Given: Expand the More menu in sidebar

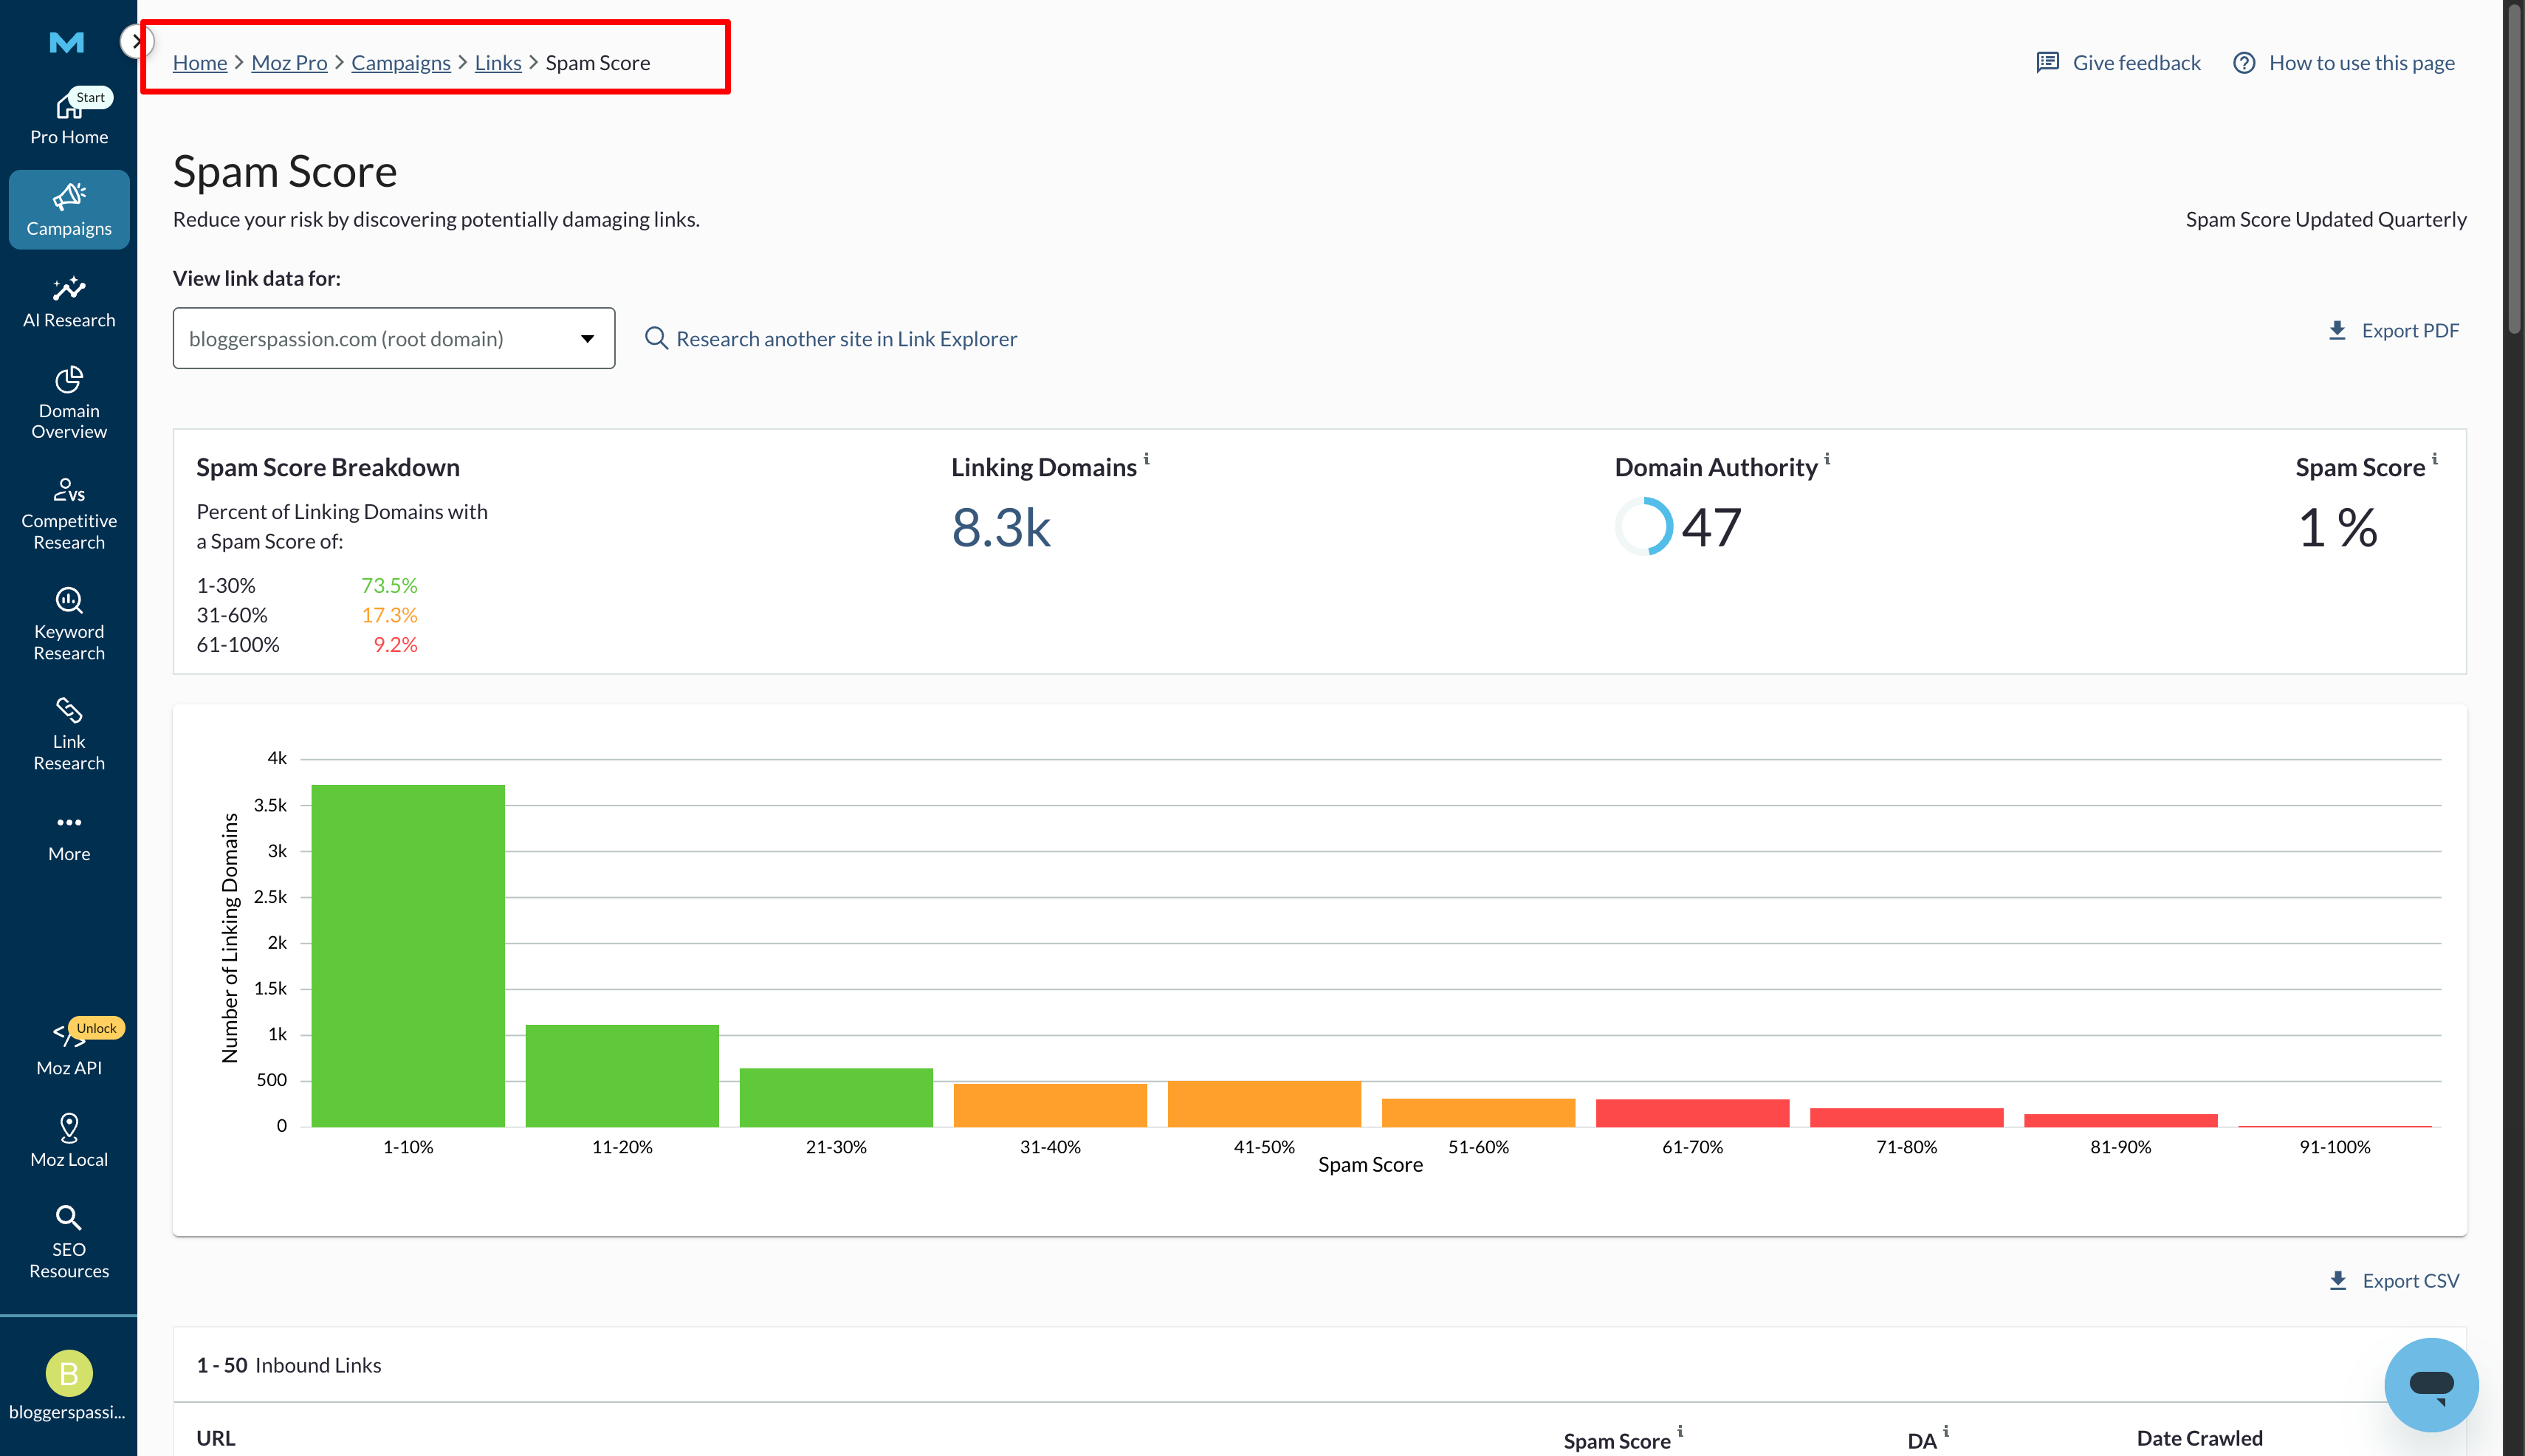Looking at the screenshot, I should [x=68, y=834].
